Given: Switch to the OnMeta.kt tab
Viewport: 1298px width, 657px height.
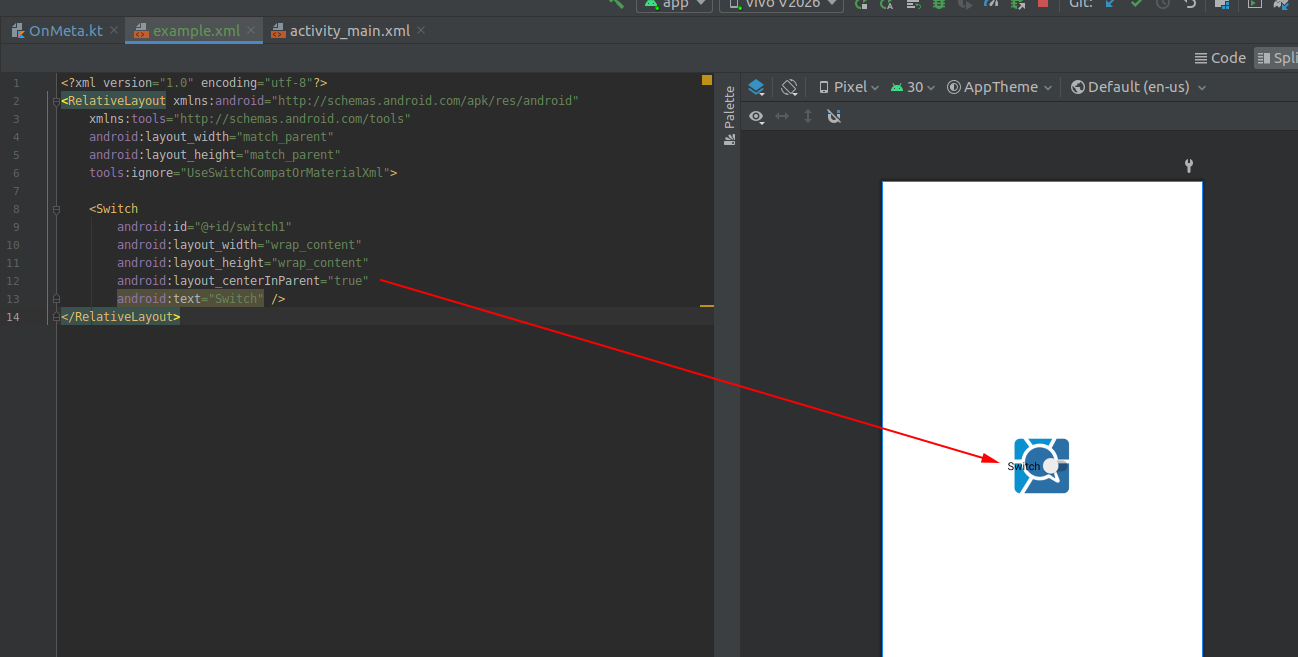Looking at the screenshot, I should 66,30.
